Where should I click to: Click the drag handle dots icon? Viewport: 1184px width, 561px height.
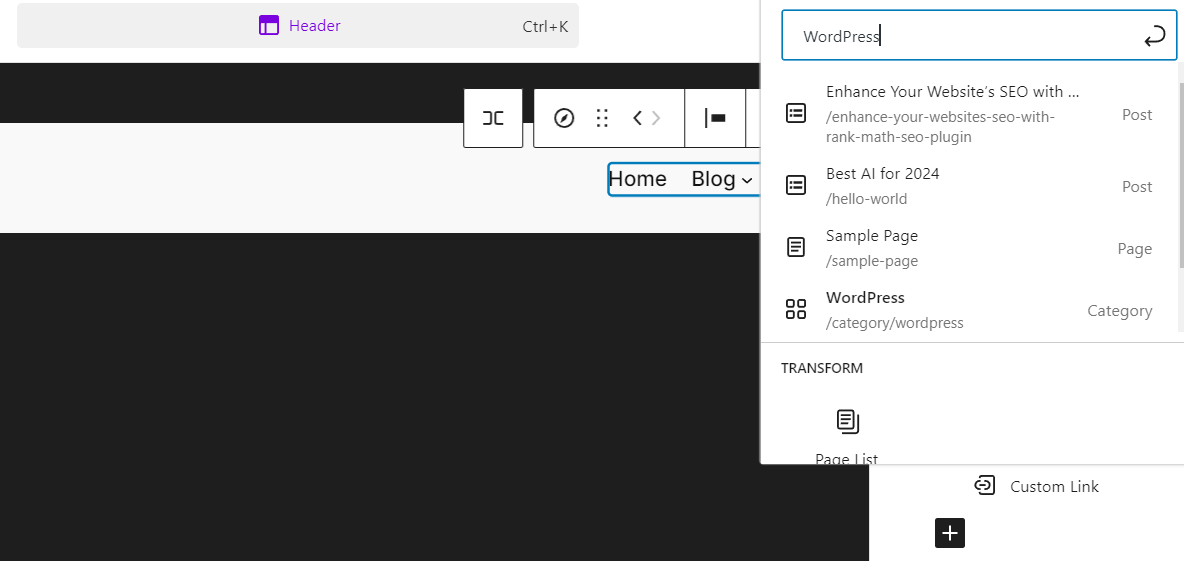tap(602, 118)
